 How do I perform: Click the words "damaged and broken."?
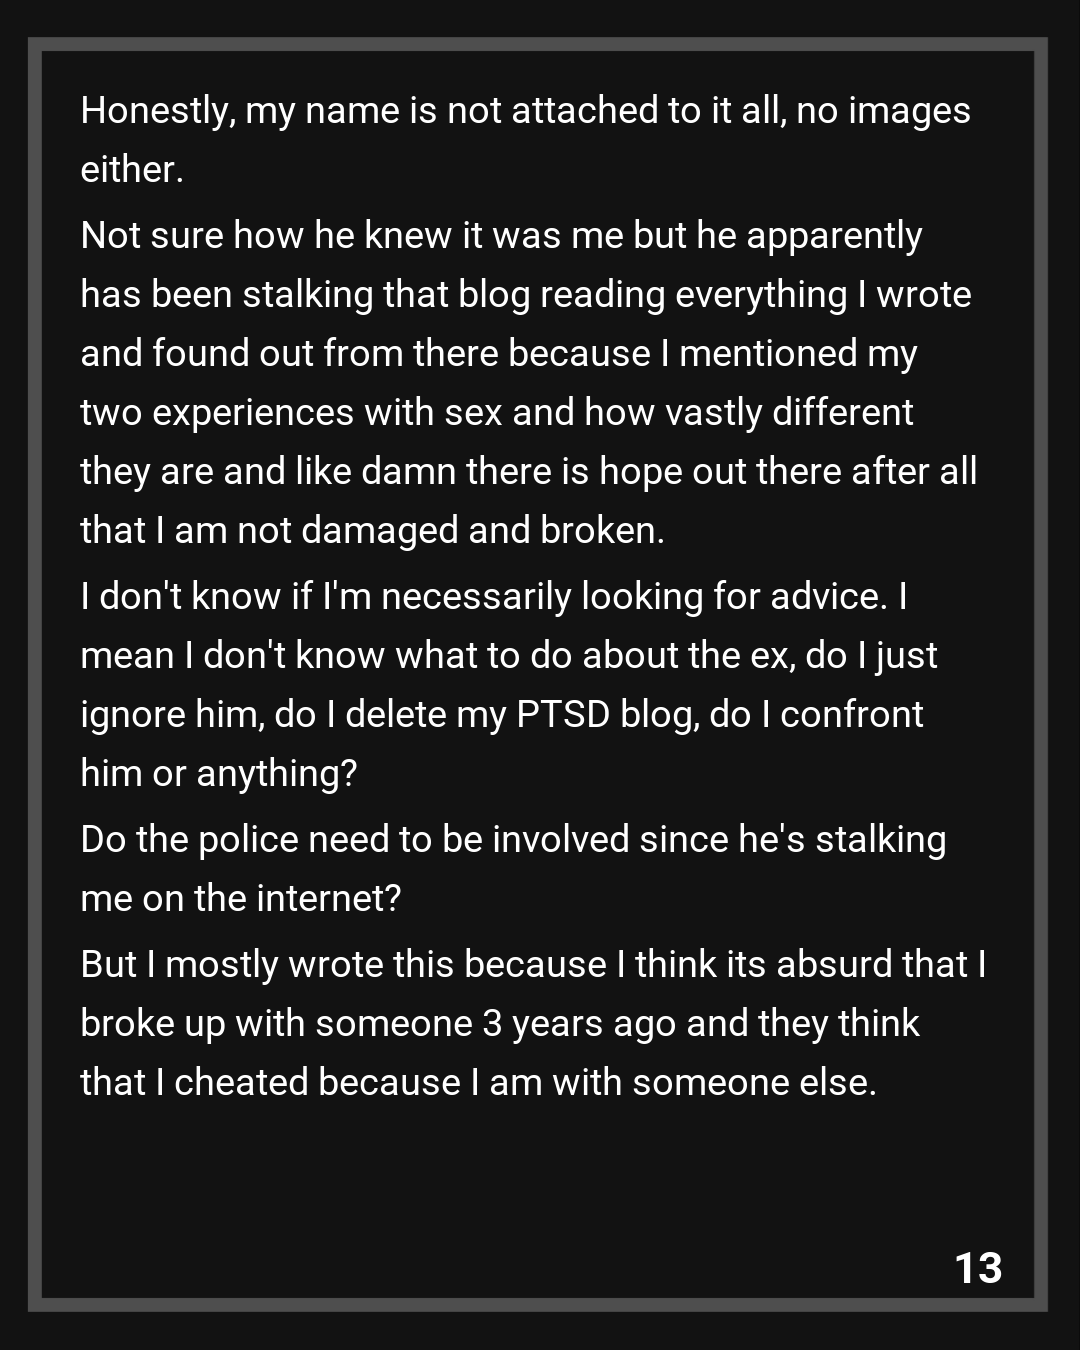point(482,530)
